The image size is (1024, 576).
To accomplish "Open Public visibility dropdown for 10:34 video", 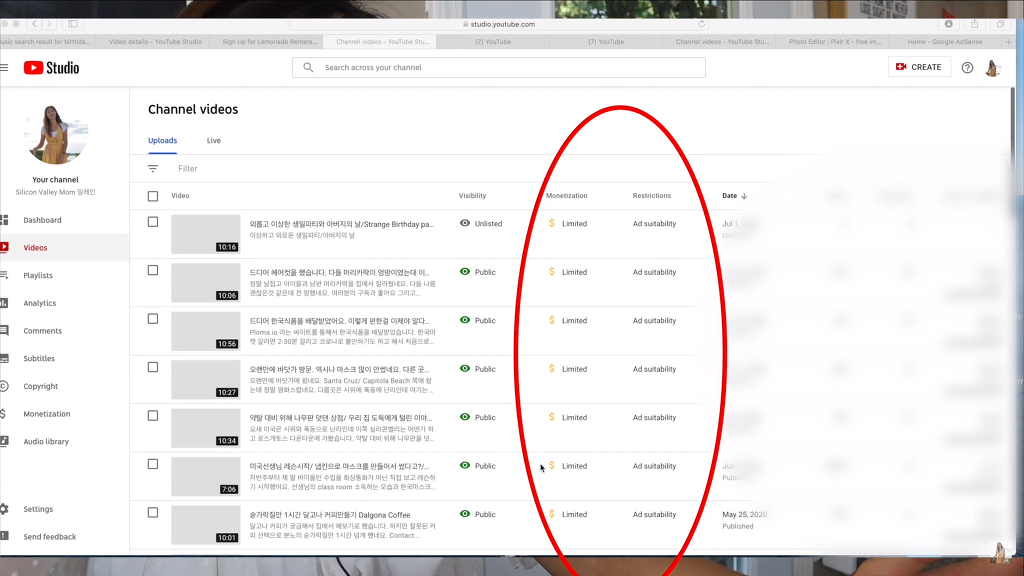I will click(477, 417).
